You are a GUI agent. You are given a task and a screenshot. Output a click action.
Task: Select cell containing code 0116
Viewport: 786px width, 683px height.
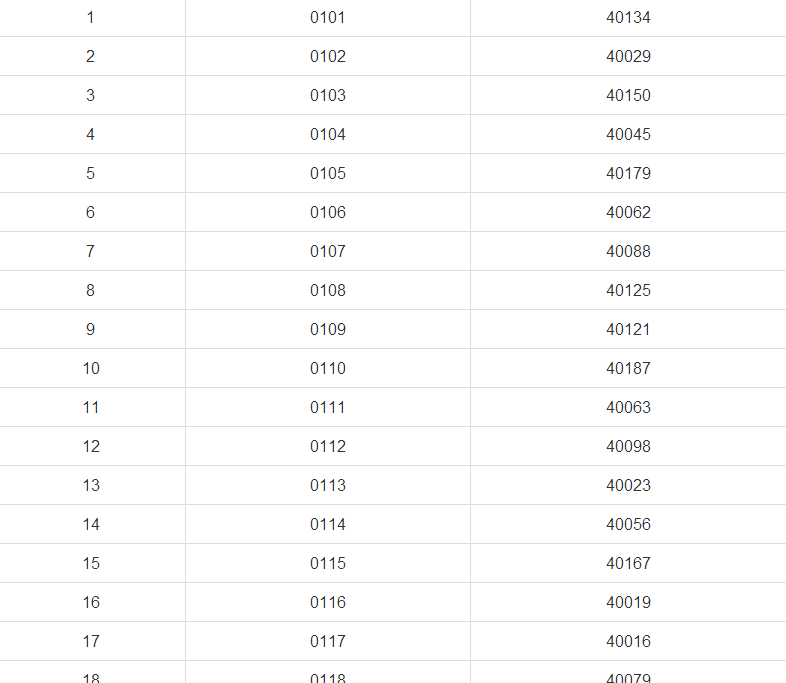[328, 602]
